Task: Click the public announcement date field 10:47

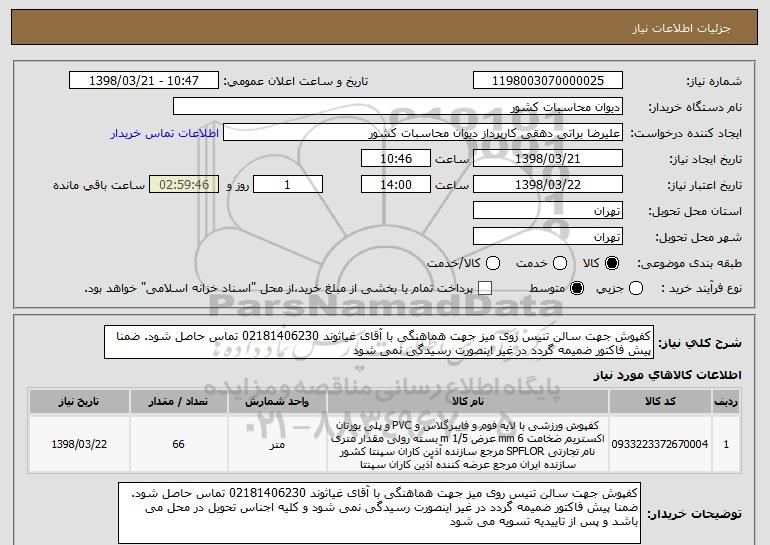Action: coord(144,81)
